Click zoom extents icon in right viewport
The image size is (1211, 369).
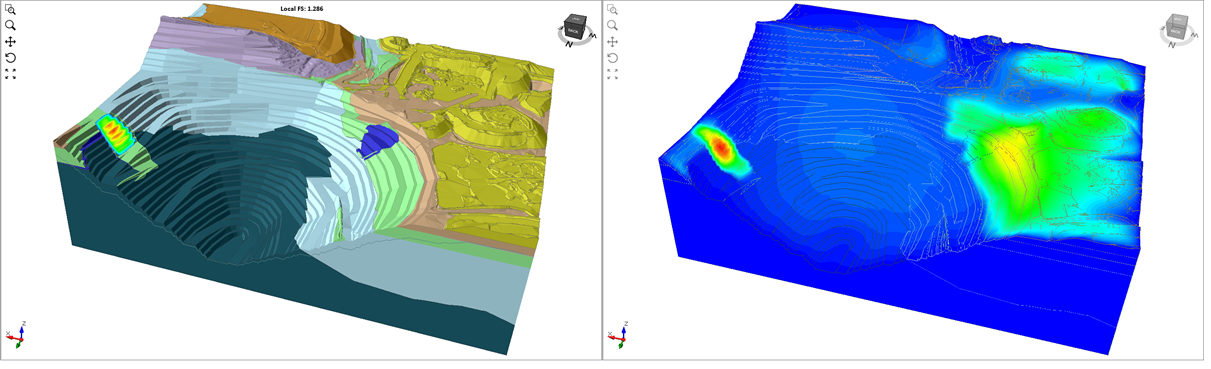tap(612, 73)
